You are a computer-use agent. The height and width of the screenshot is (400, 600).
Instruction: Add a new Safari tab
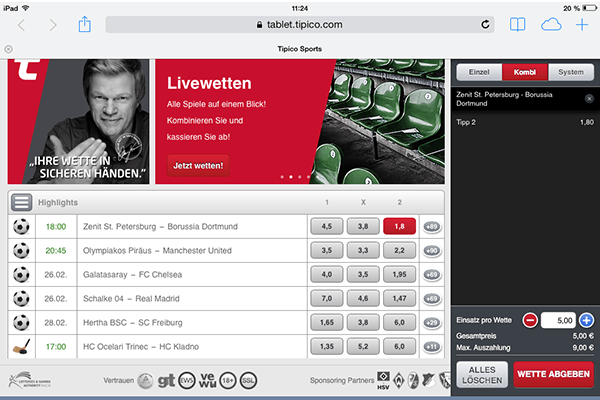click(x=582, y=25)
